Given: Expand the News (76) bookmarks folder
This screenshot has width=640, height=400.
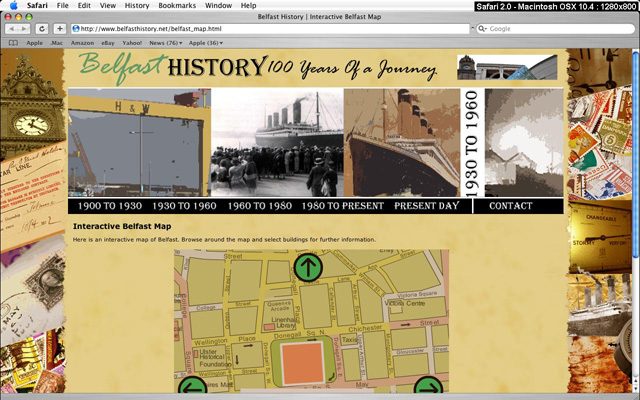Looking at the screenshot, I should pos(165,43).
